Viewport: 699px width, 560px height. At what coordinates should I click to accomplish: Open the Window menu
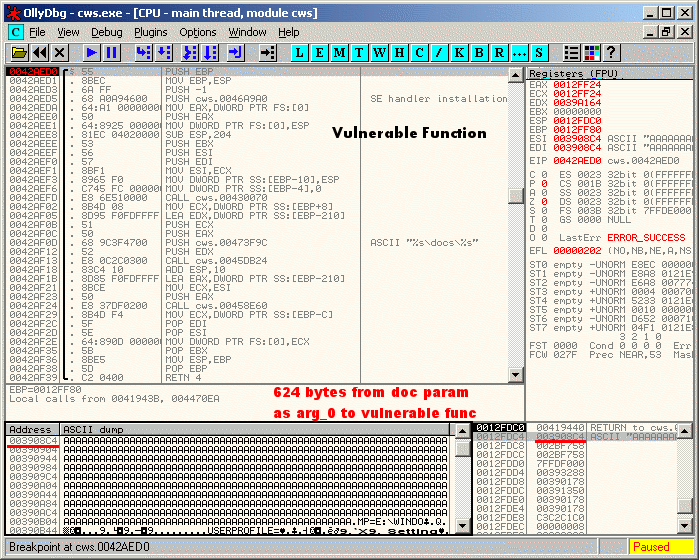click(247, 32)
